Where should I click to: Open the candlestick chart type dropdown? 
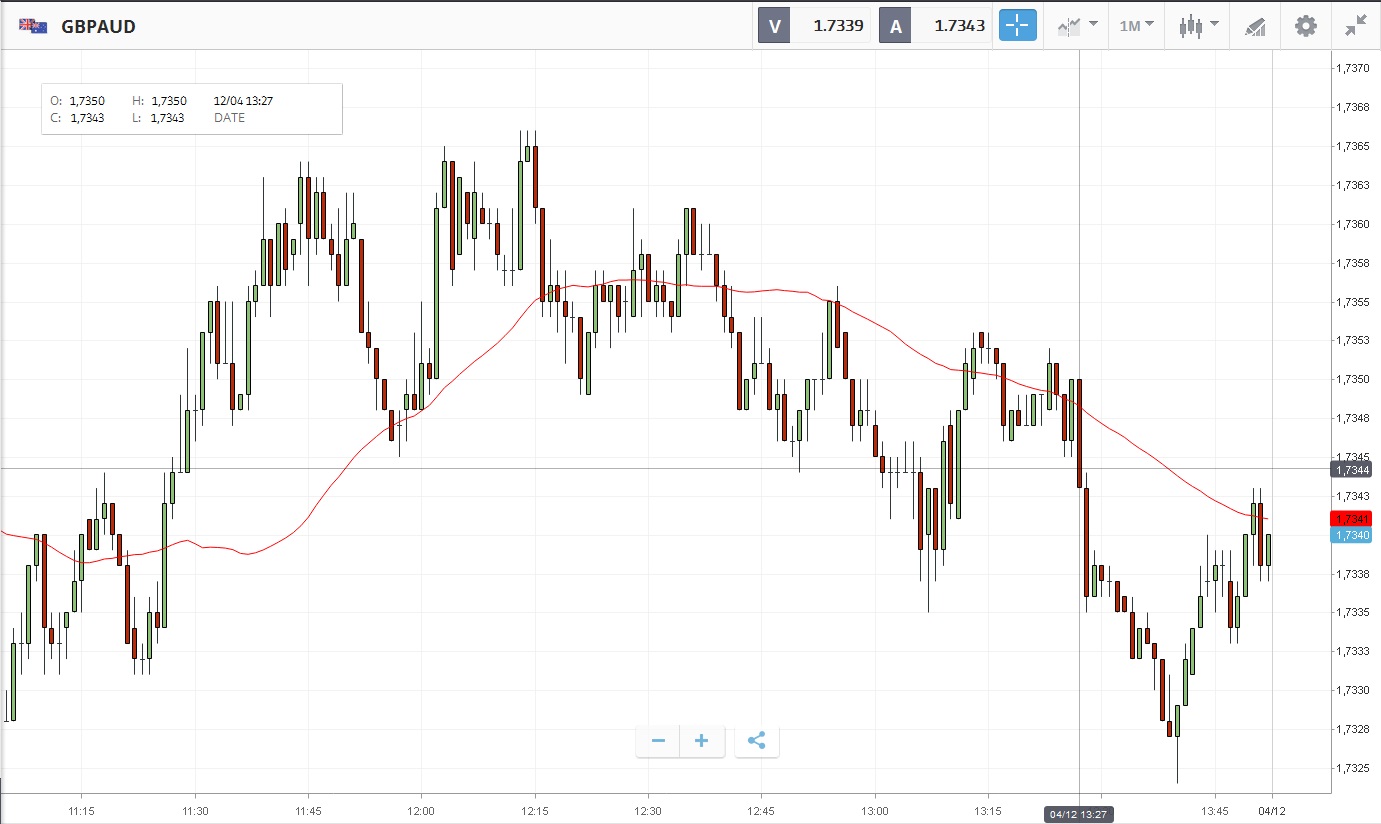[x=1198, y=26]
